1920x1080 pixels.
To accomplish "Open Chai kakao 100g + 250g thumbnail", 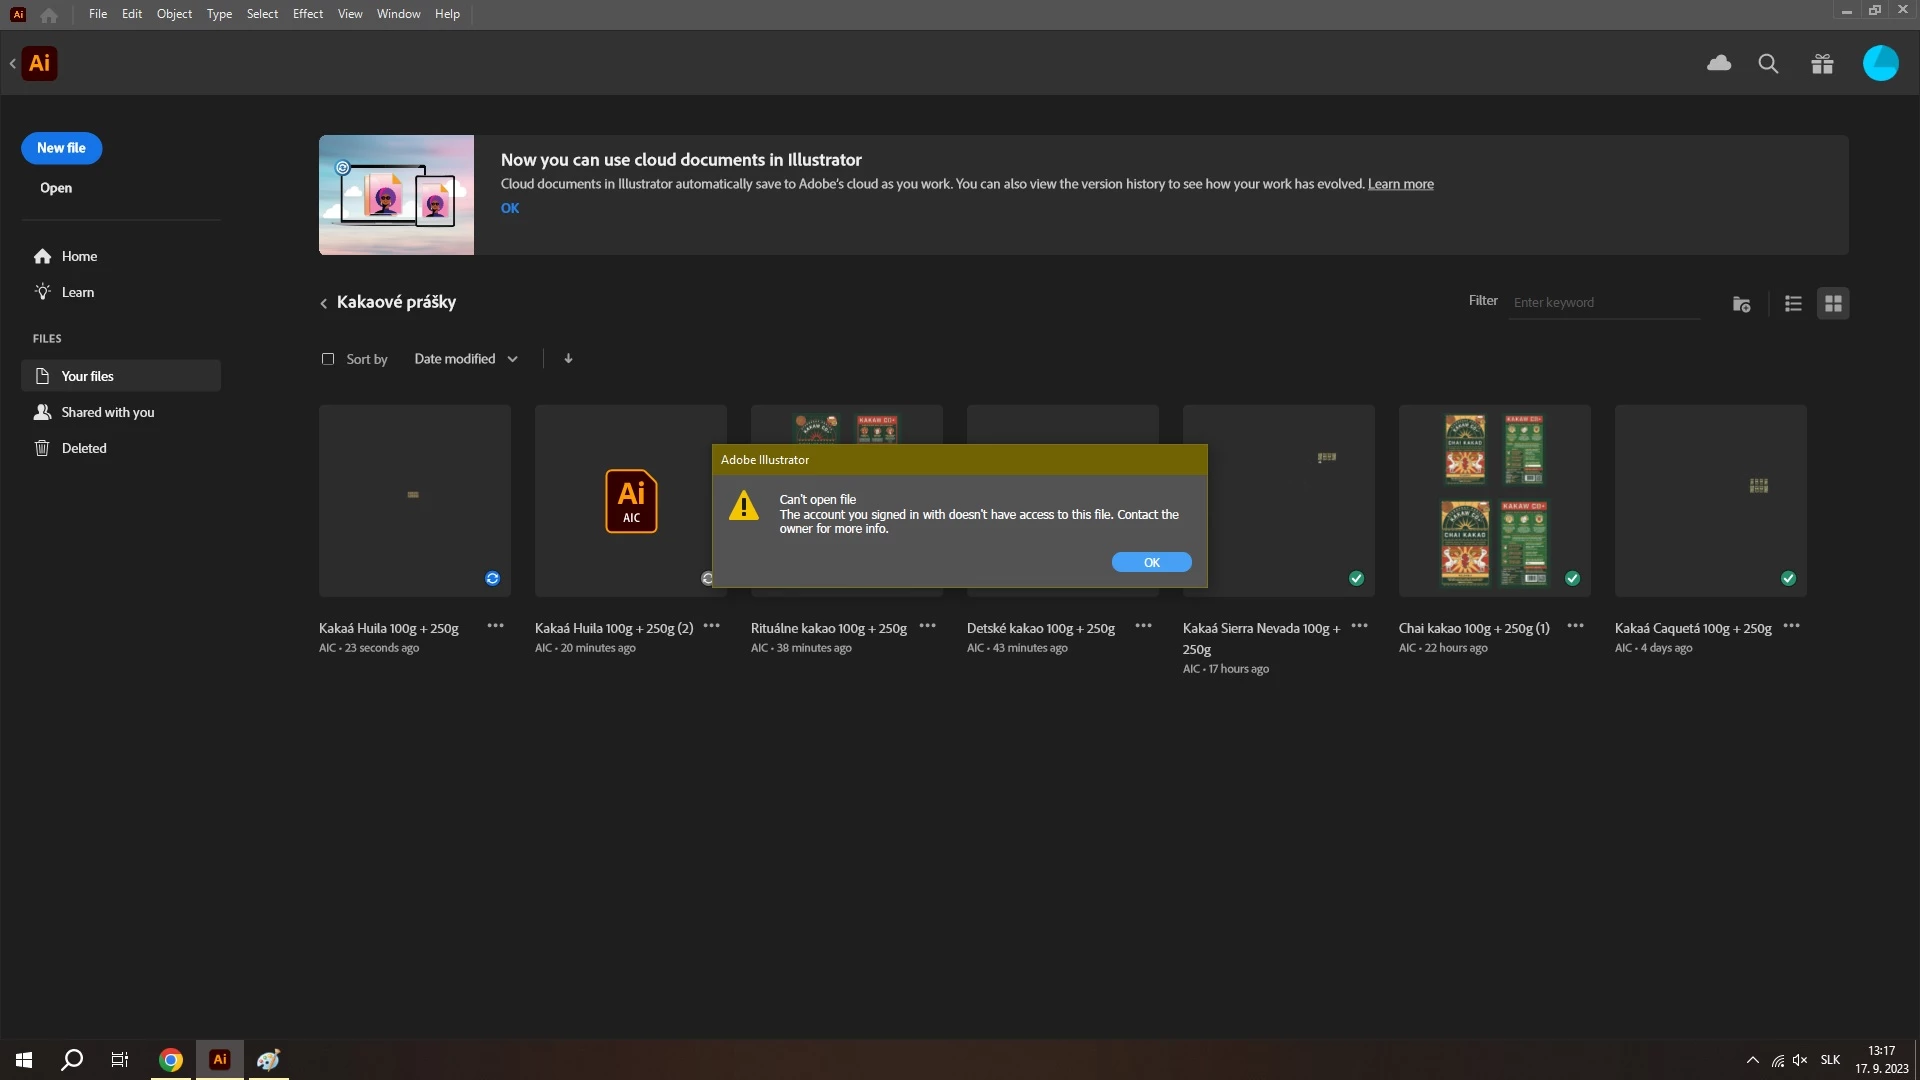I will point(1494,500).
